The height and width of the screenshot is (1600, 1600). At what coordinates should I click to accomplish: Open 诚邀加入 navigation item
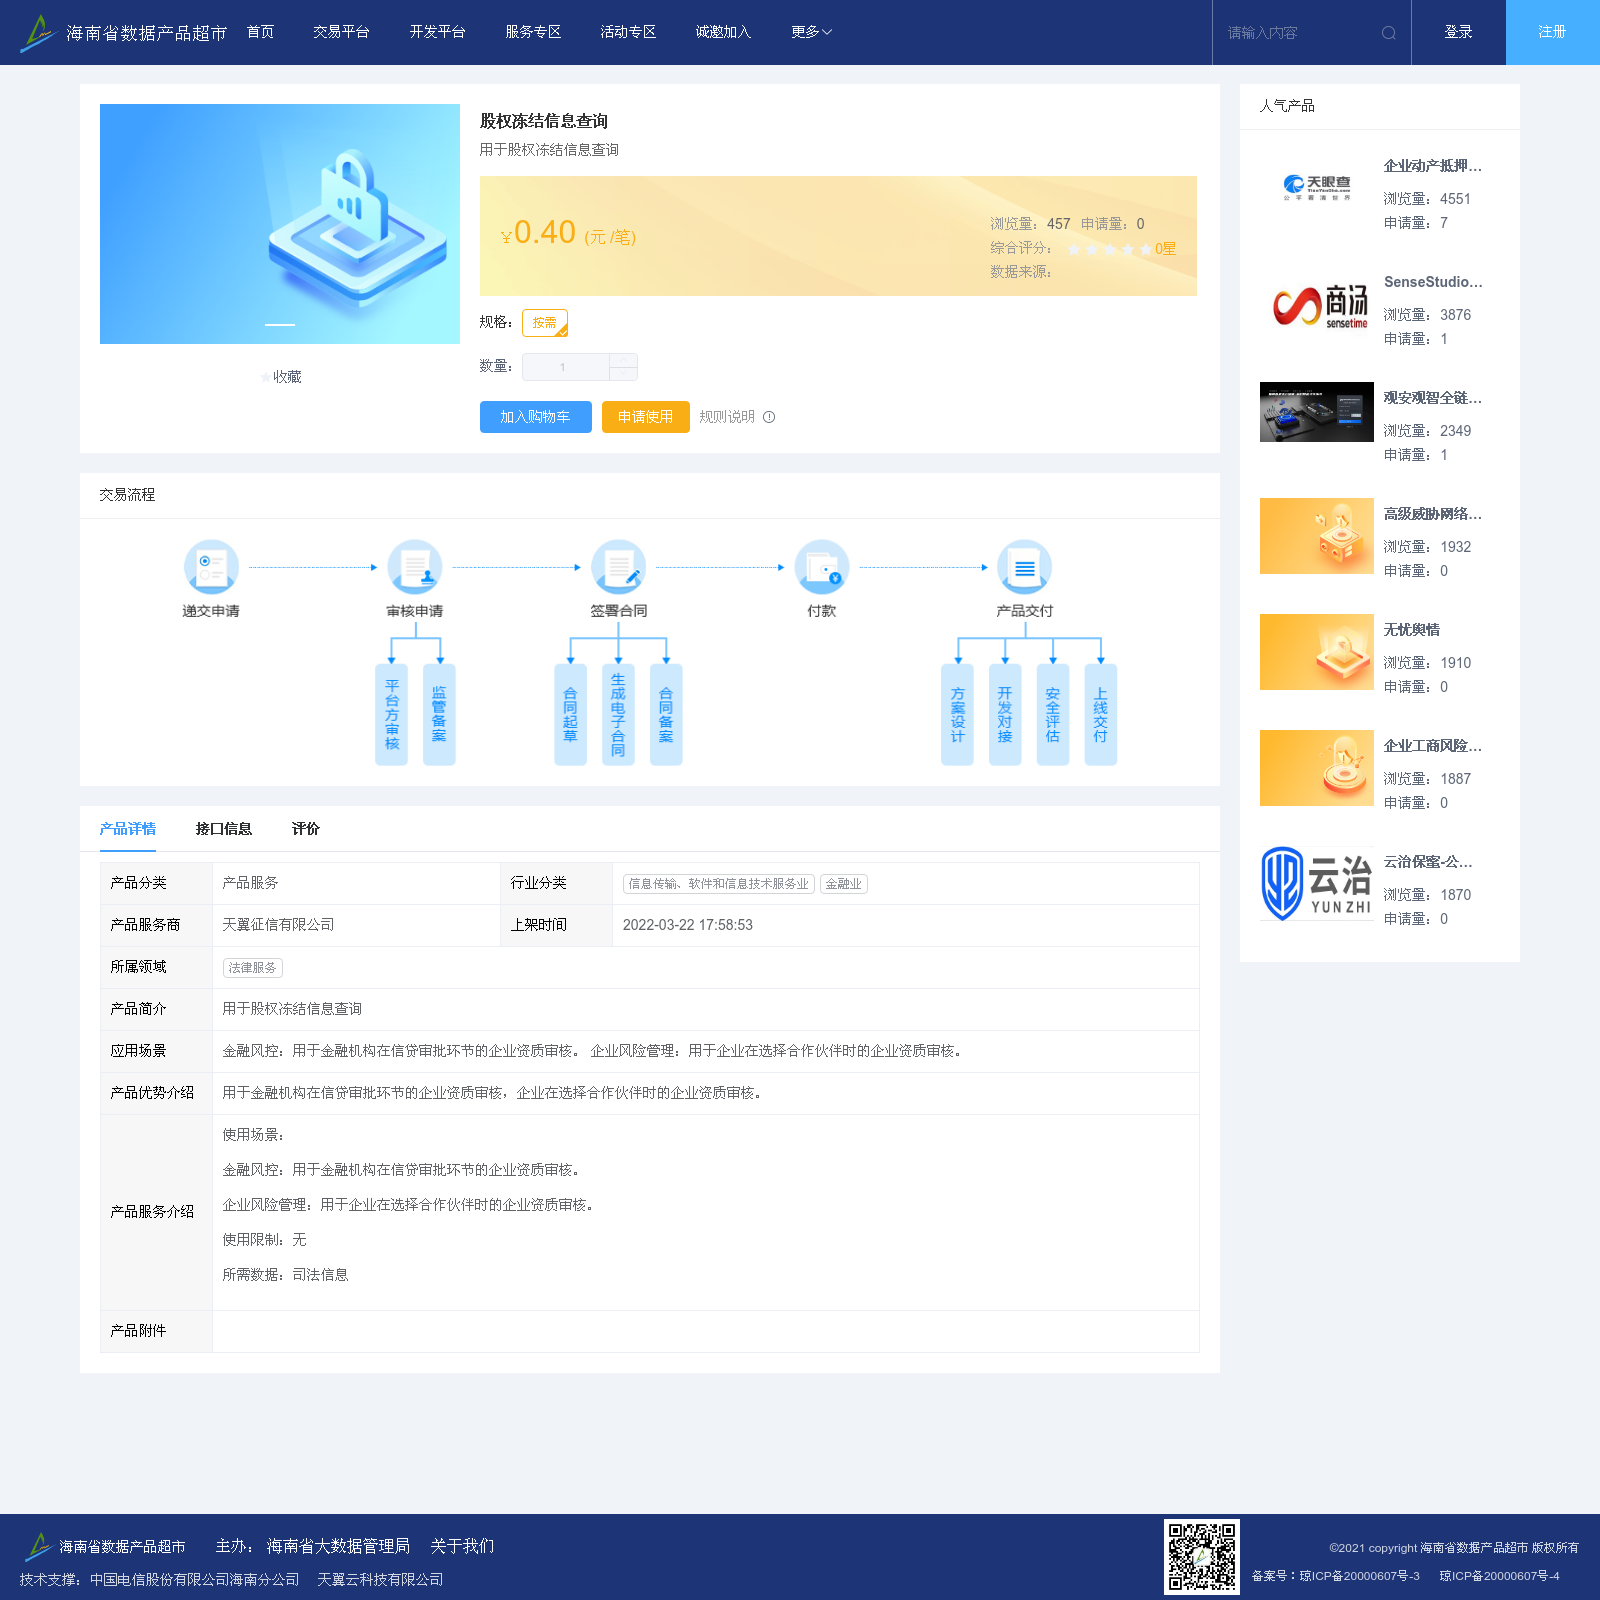pyautogui.click(x=723, y=32)
